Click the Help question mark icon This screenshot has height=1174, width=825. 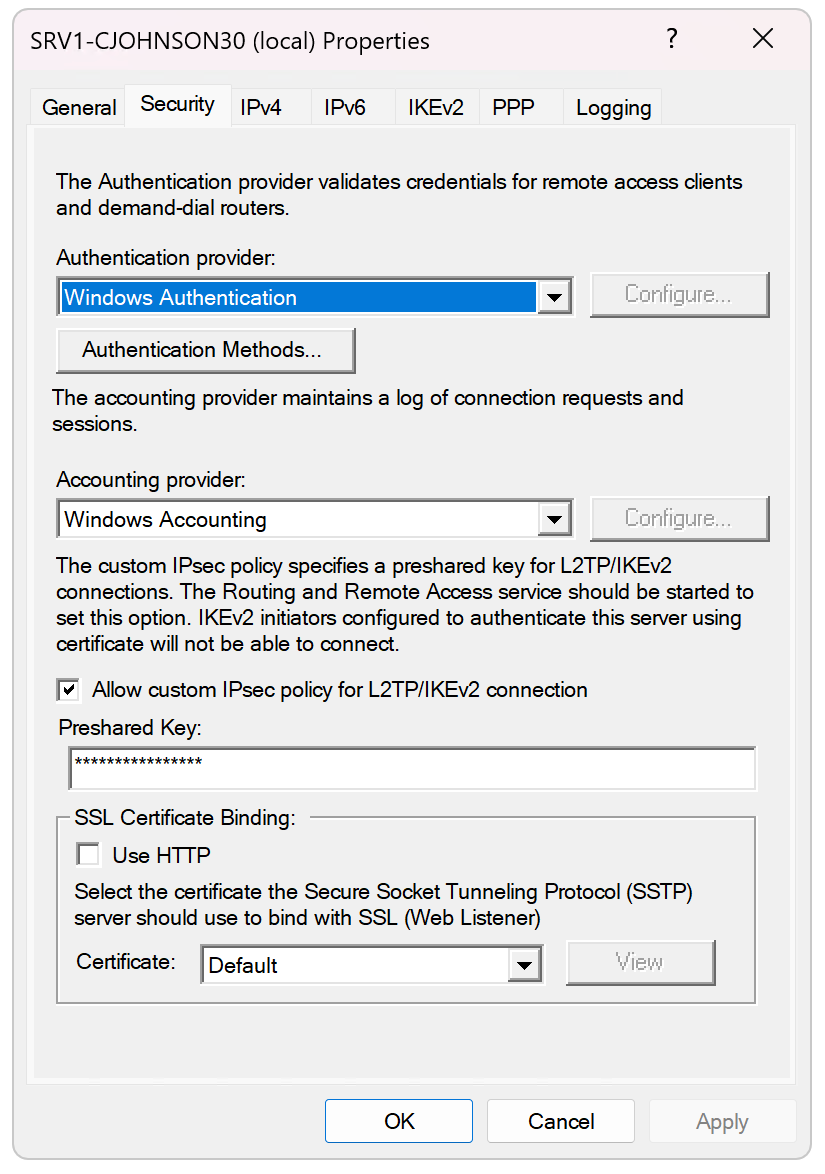tap(672, 39)
